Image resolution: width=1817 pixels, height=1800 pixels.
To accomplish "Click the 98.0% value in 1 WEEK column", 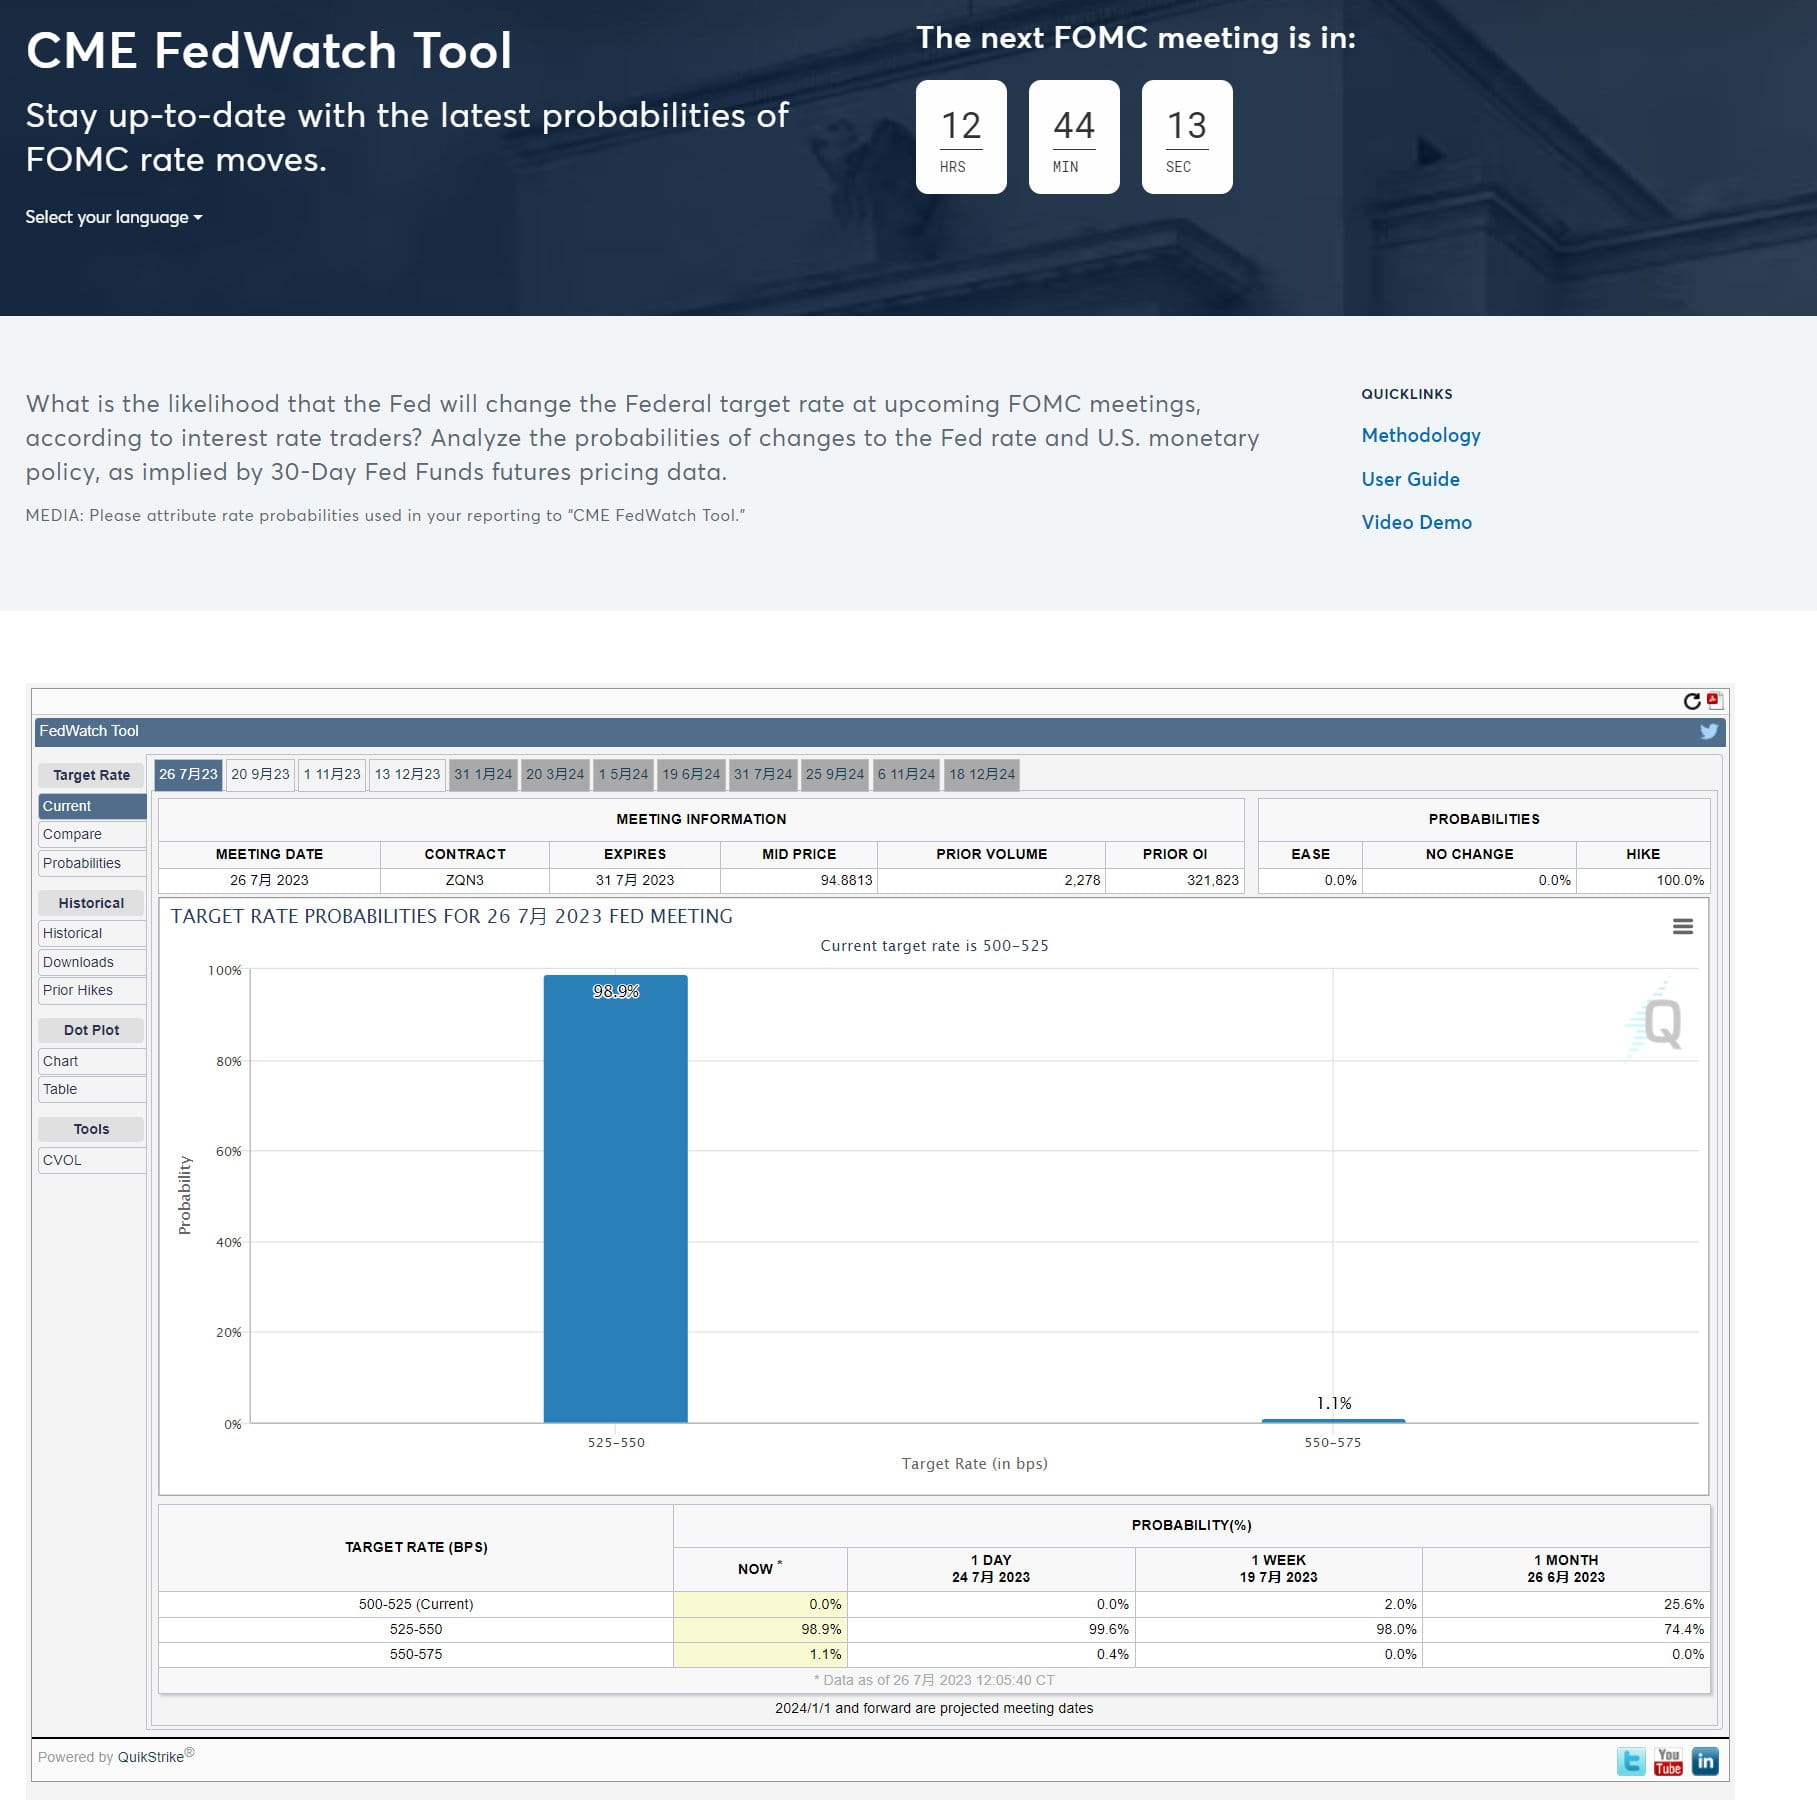I will coord(1396,1629).
